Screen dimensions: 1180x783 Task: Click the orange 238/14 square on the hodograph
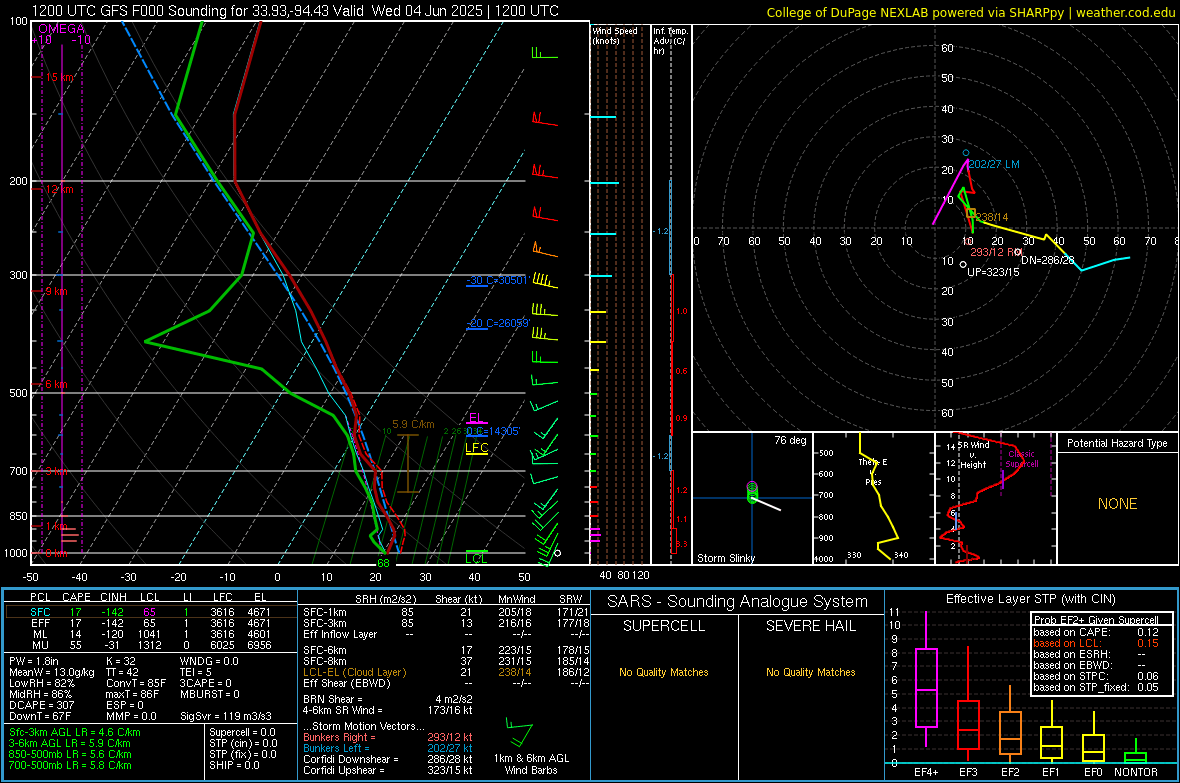pos(972,213)
